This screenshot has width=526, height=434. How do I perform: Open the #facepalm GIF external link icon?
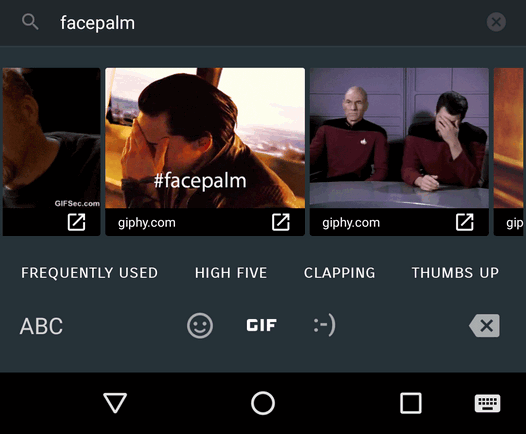pos(281,222)
